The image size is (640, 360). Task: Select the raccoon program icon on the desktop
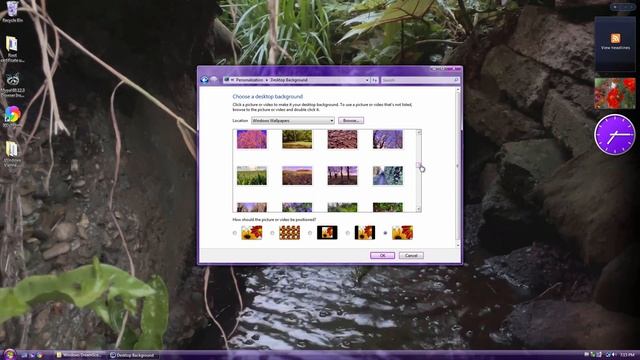(x=13, y=84)
